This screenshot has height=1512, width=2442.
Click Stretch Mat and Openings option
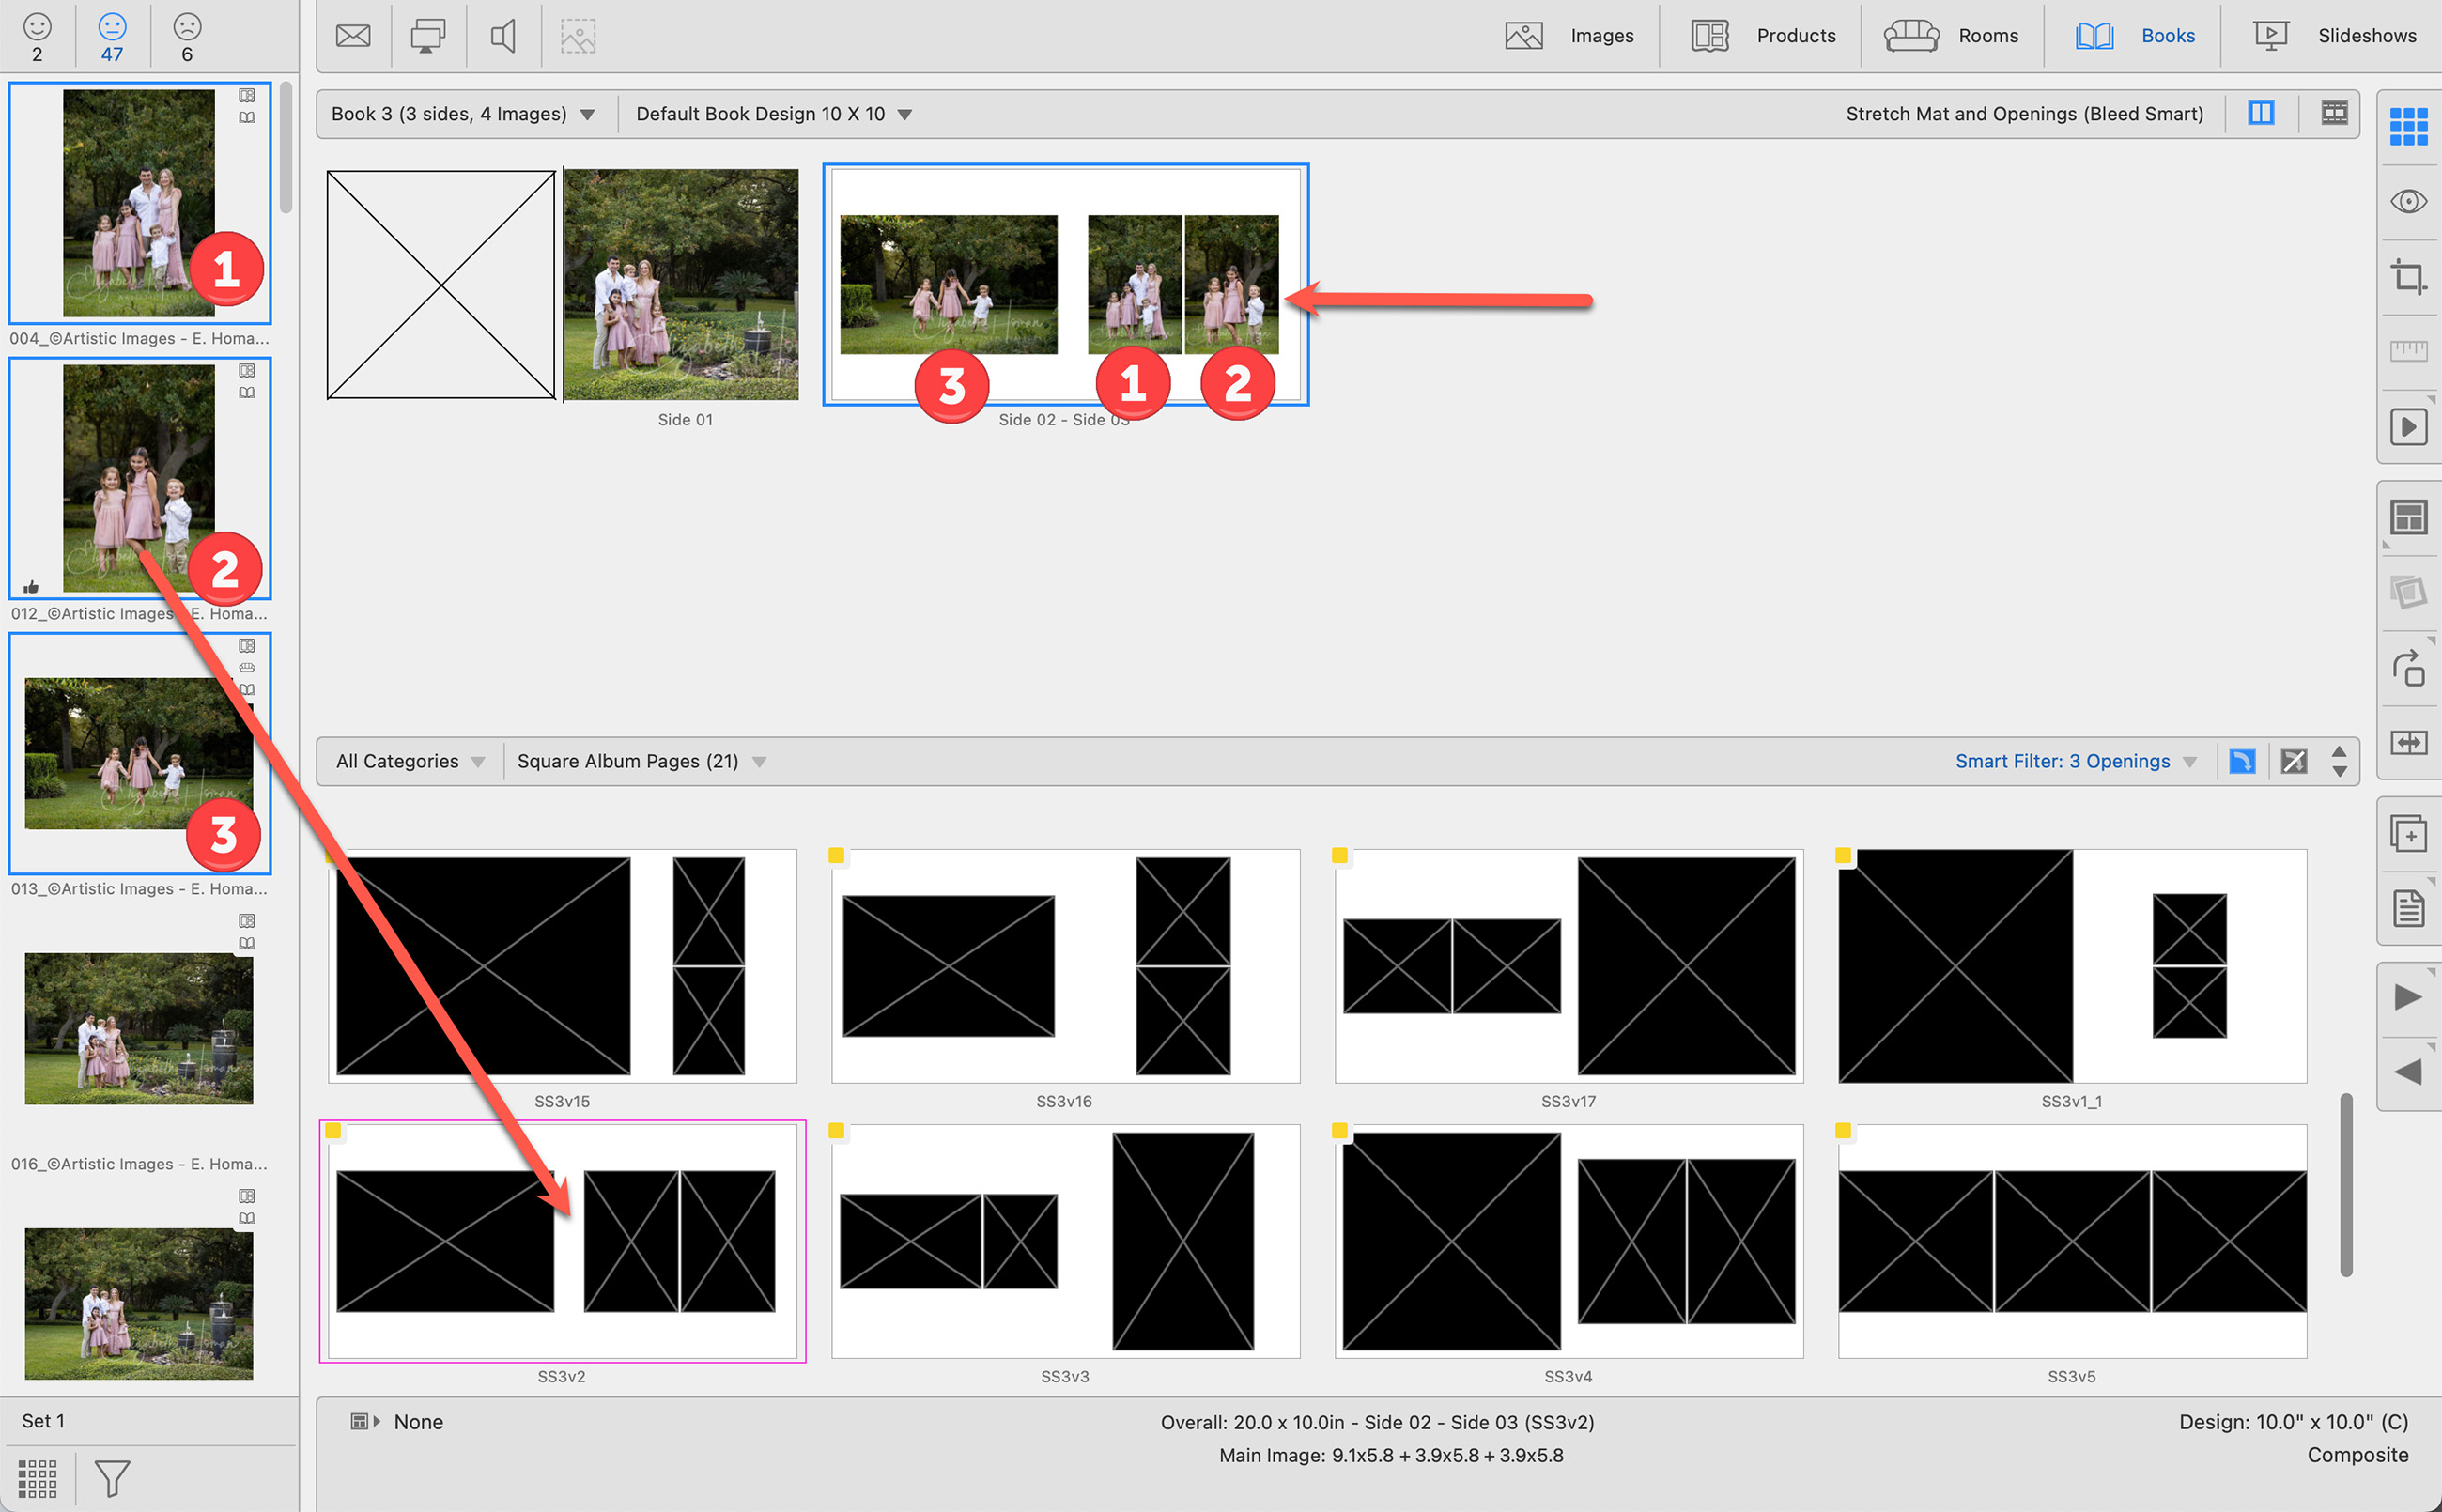pyautogui.click(x=2023, y=114)
